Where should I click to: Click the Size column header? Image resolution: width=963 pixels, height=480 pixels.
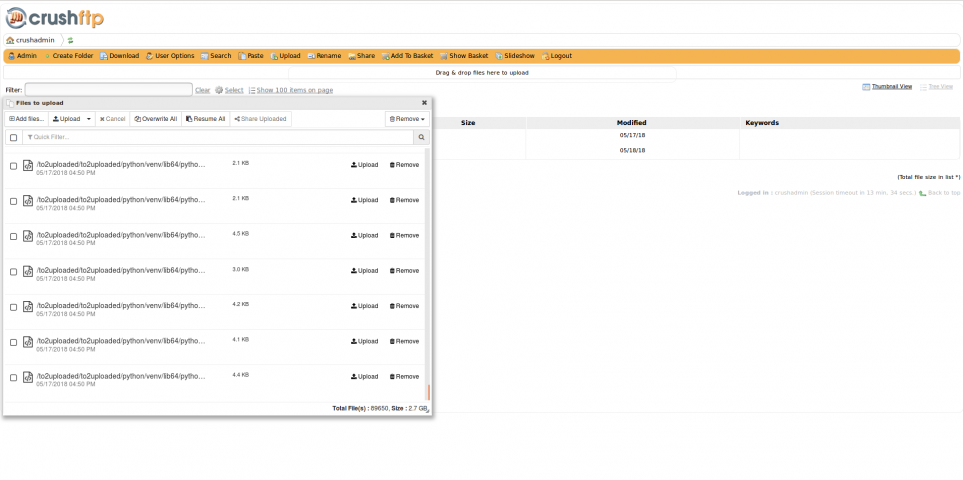click(468, 123)
